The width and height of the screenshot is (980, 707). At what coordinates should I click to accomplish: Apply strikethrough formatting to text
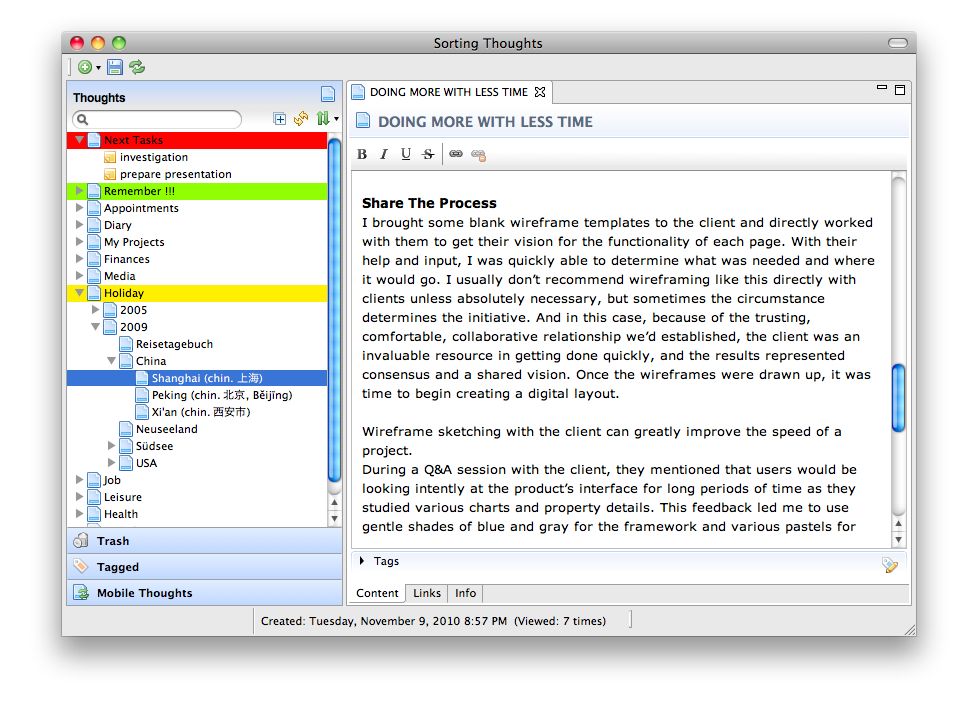(428, 153)
